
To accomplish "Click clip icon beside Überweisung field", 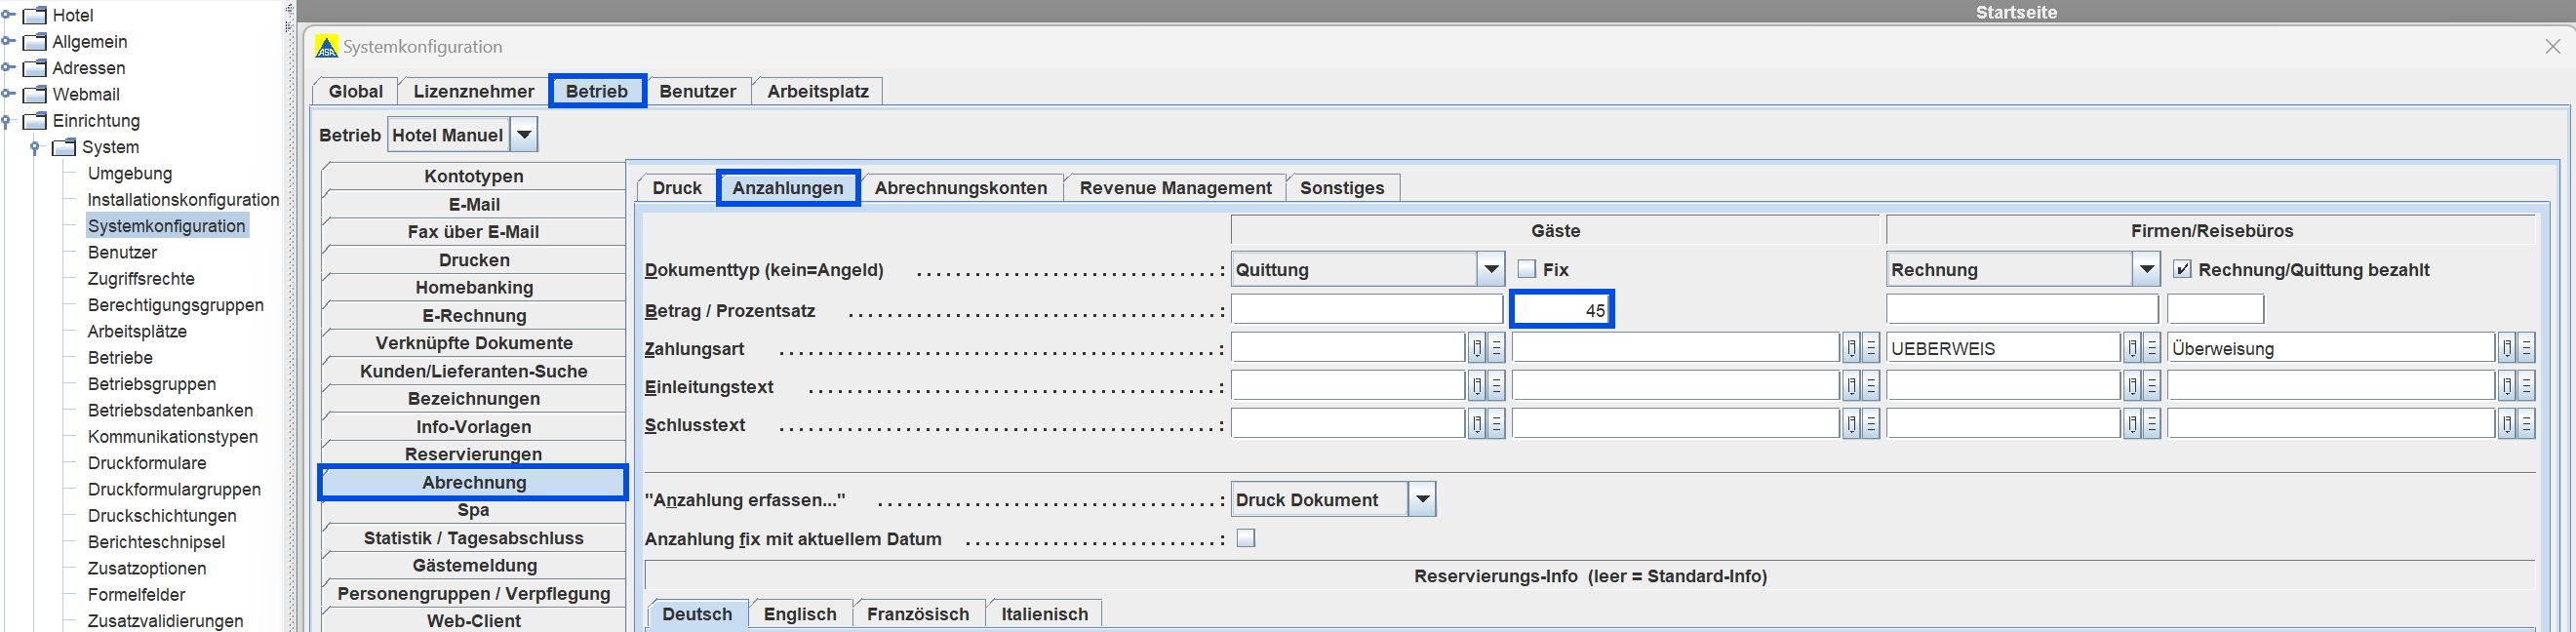I will coord(2506,348).
